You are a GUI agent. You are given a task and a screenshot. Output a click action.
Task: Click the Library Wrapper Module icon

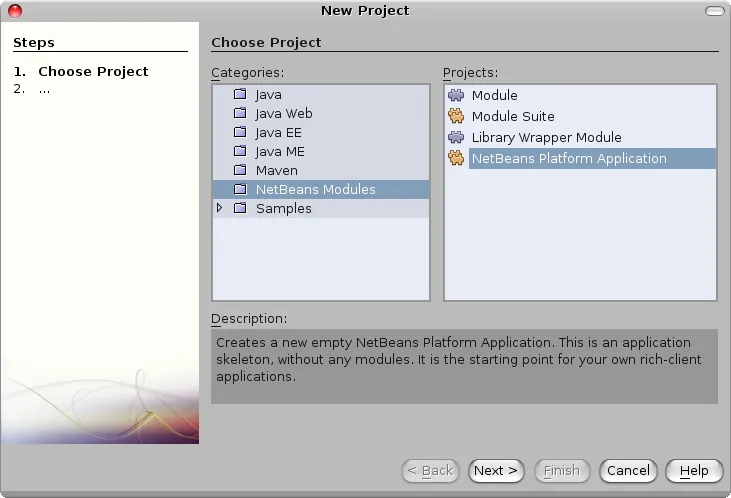pyautogui.click(x=456, y=137)
